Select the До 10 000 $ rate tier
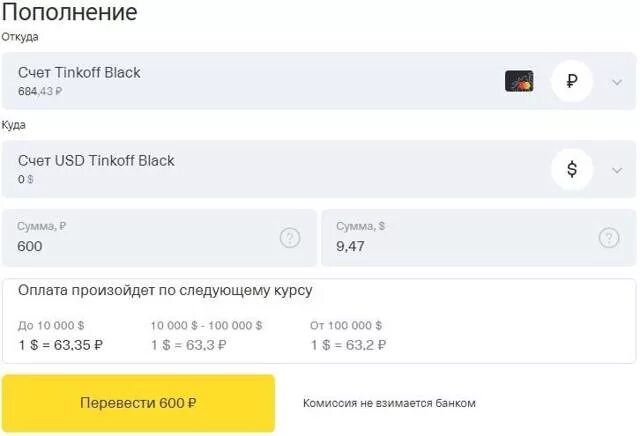The height and width of the screenshot is (436, 640). (x=60, y=336)
